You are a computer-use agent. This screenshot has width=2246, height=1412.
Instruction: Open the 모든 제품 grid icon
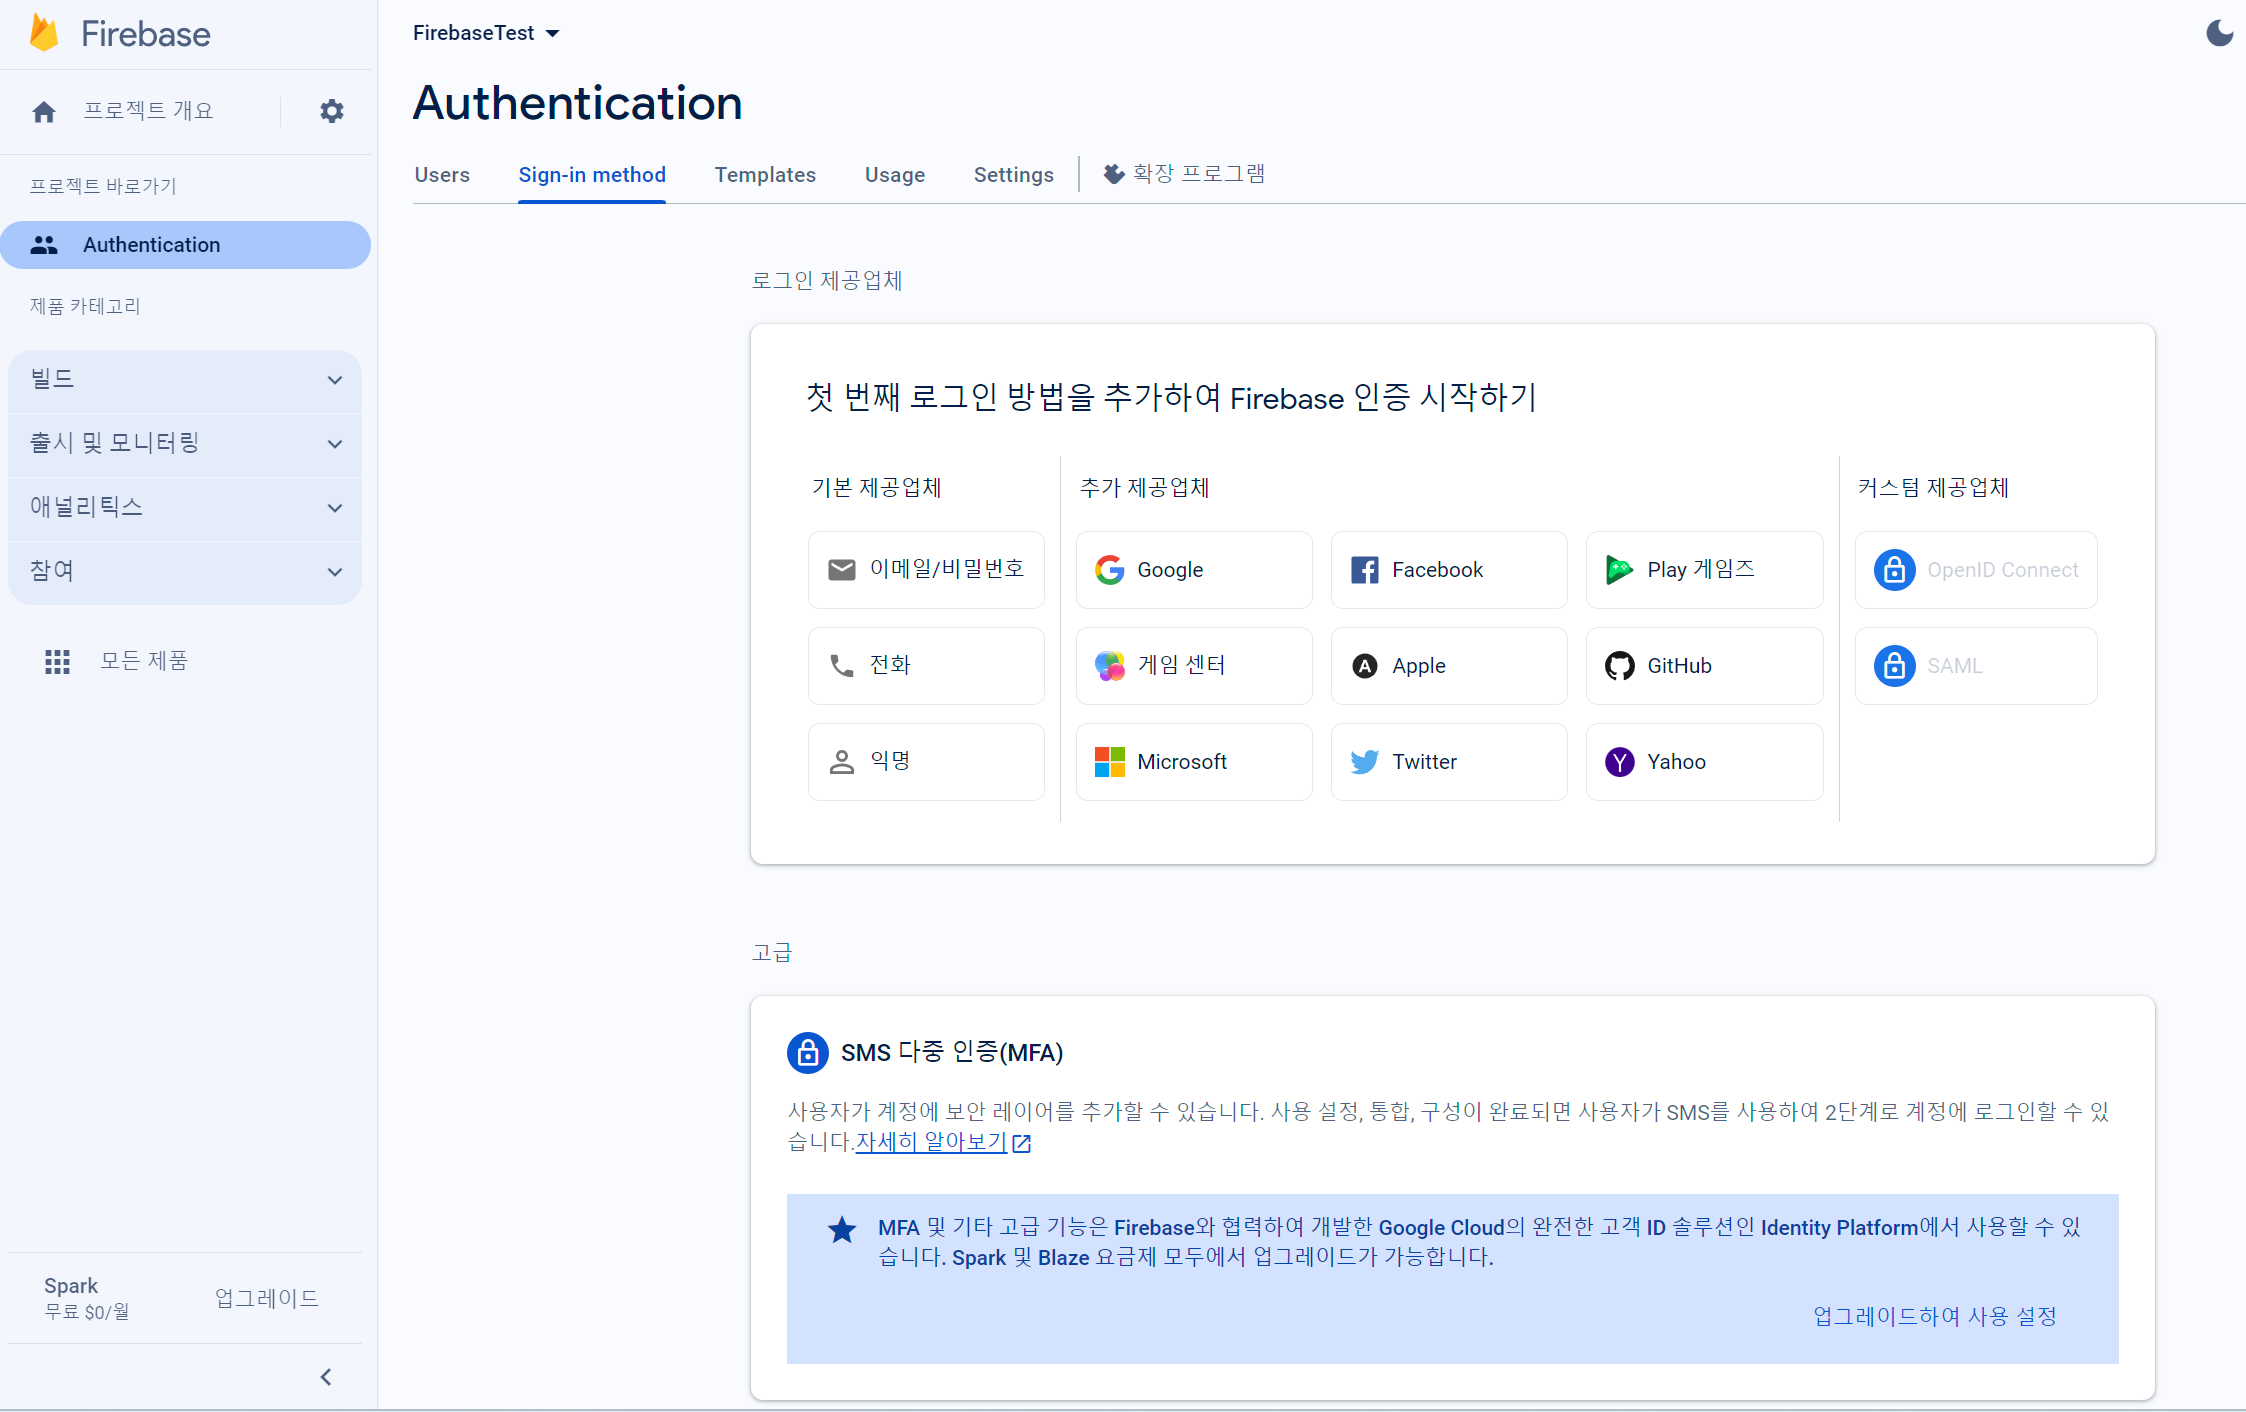(x=57, y=661)
